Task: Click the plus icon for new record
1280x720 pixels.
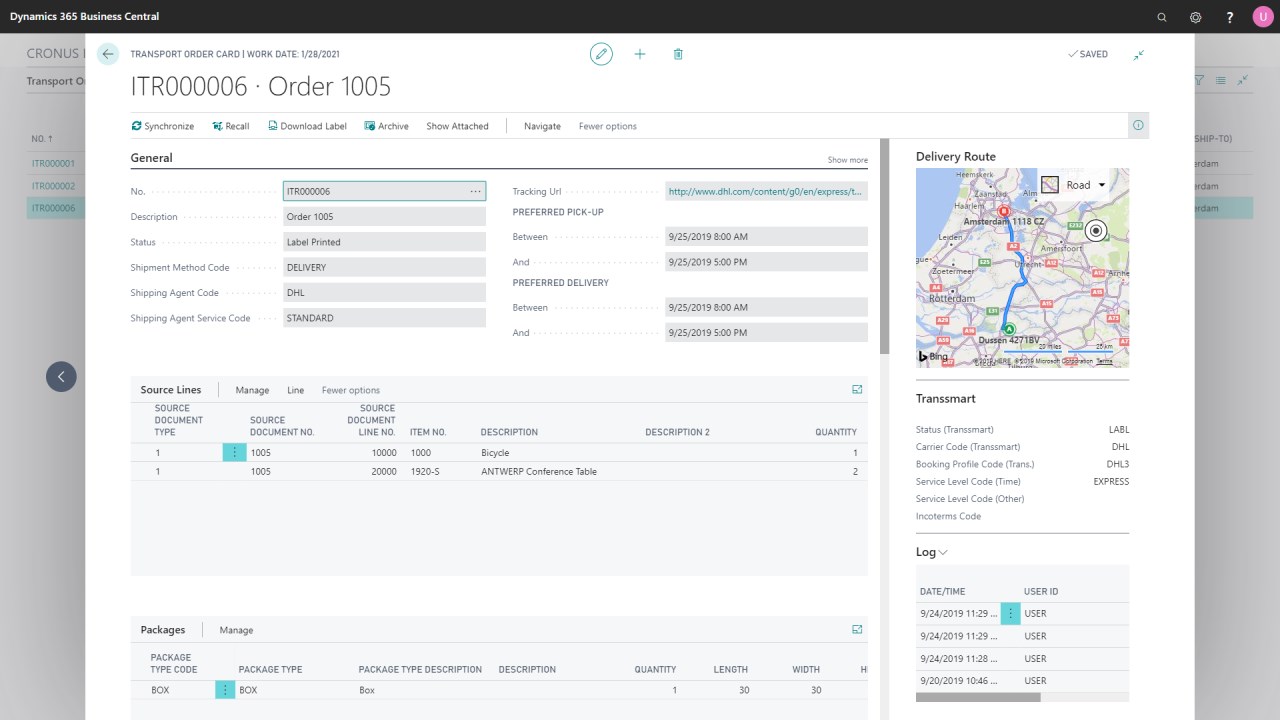Action: [640, 54]
